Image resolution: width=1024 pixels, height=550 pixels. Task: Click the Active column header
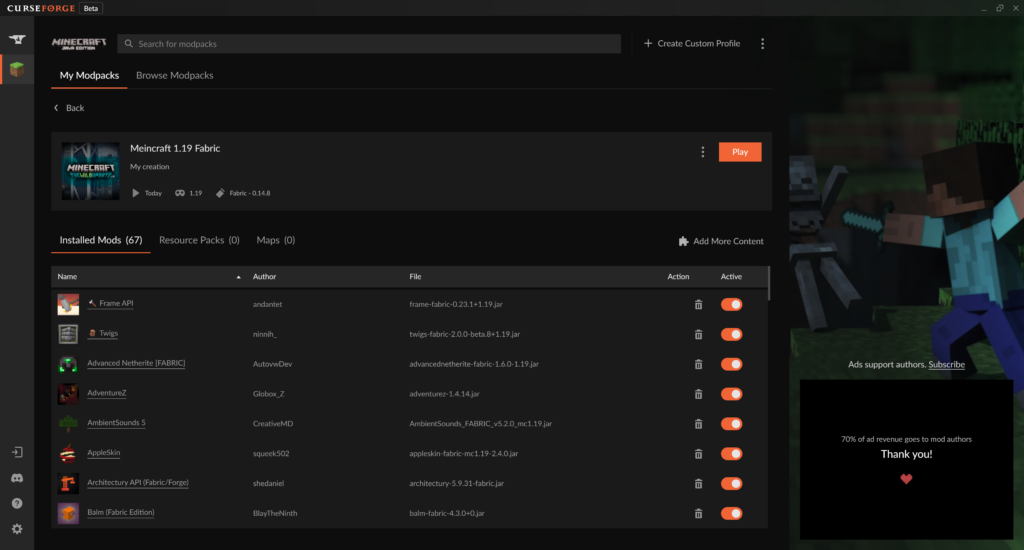731,277
